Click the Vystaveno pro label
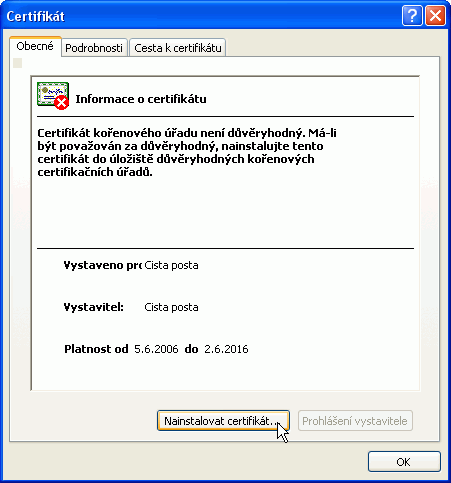The height and width of the screenshot is (483, 451). coord(103,265)
